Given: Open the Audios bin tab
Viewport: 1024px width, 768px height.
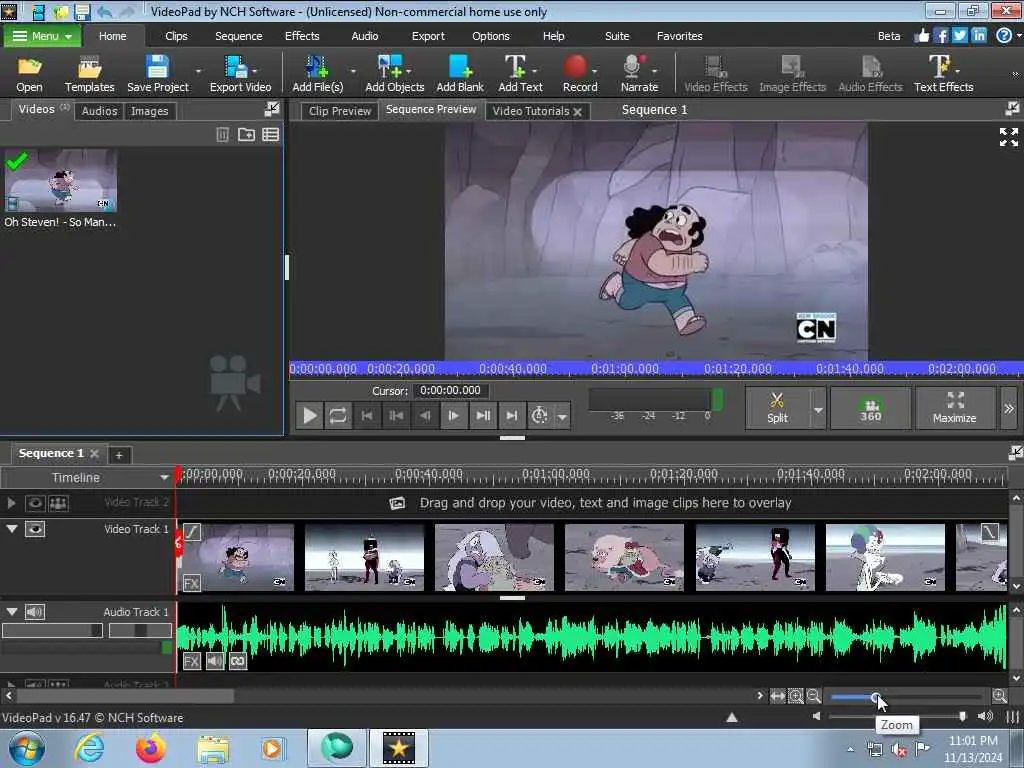Looking at the screenshot, I should point(99,111).
